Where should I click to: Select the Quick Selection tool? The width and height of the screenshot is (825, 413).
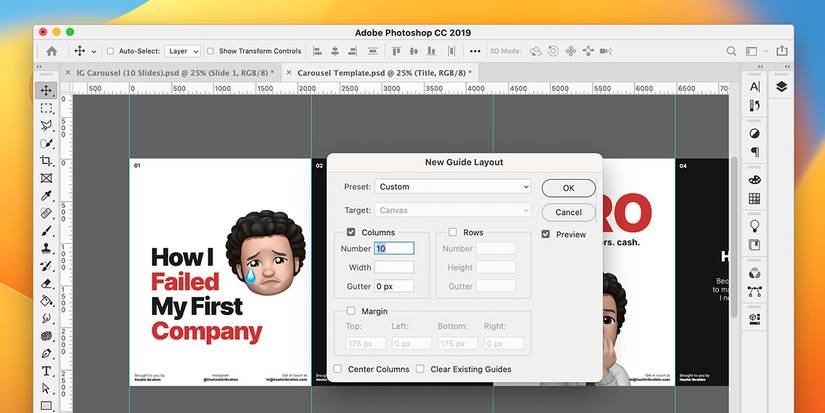tap(46, 143)
